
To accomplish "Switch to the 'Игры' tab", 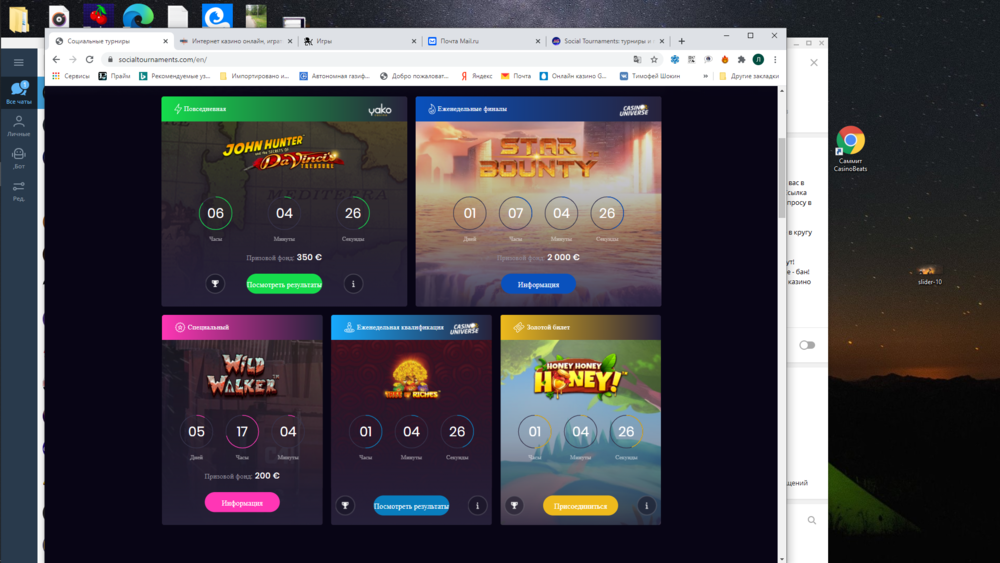I will [360, 41].
